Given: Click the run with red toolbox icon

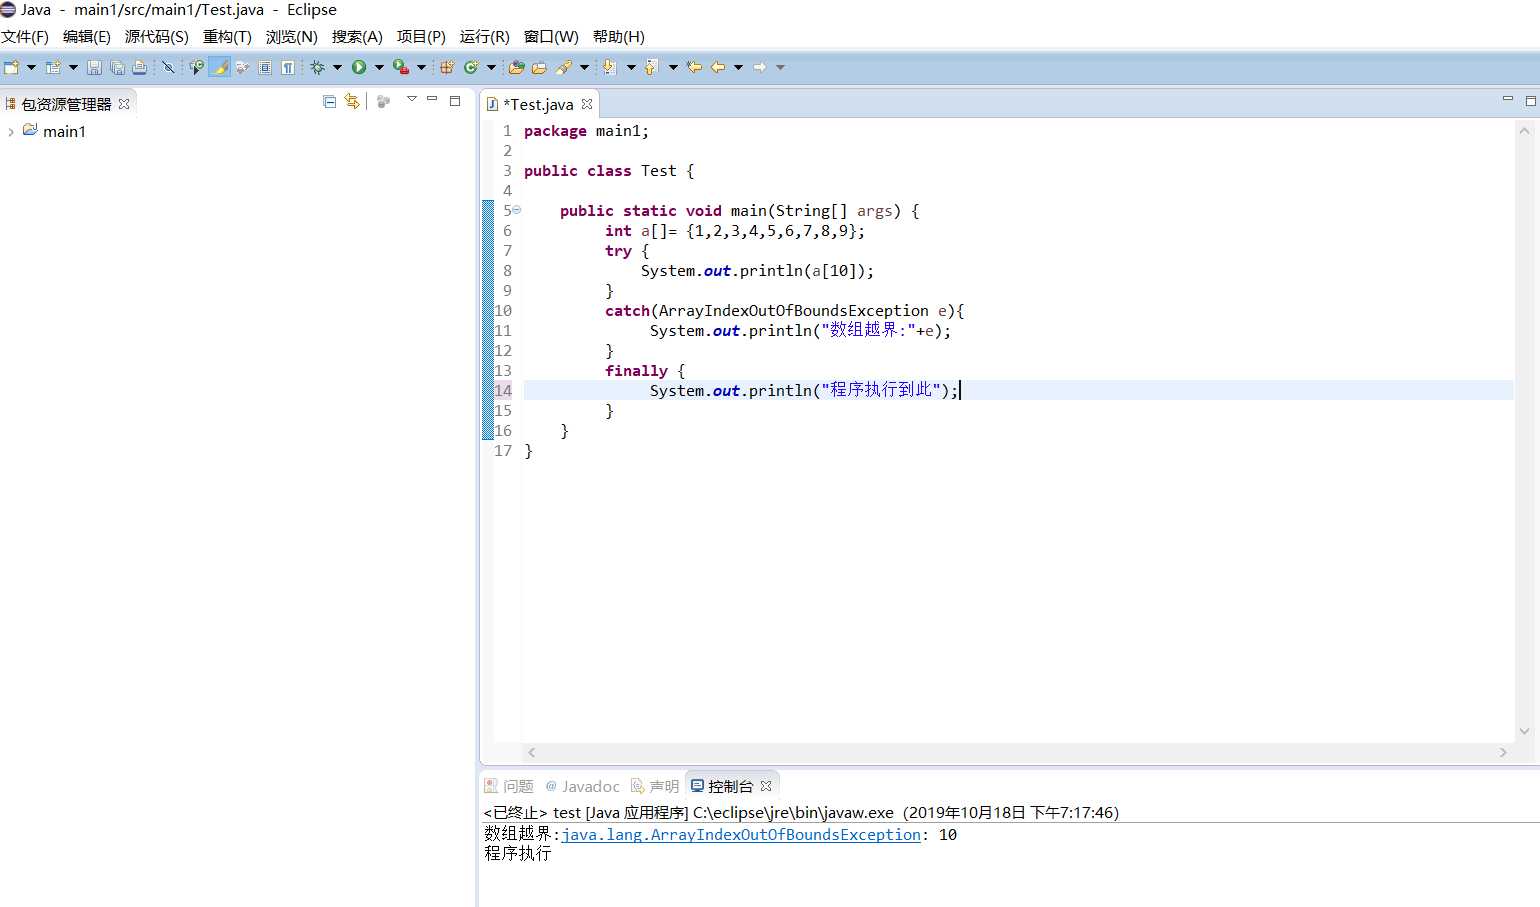Looking at the screenshot, I should click(400, 67).
